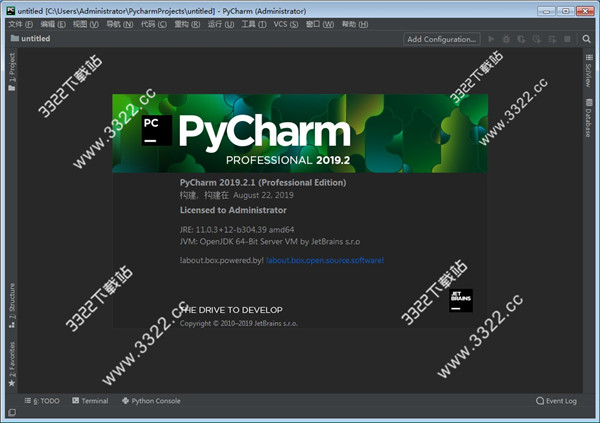This screenshot has height=423, width=600.
Task: Click "THE DRIVE TO DEVELOP" slogan text
Action: point(231,310)
